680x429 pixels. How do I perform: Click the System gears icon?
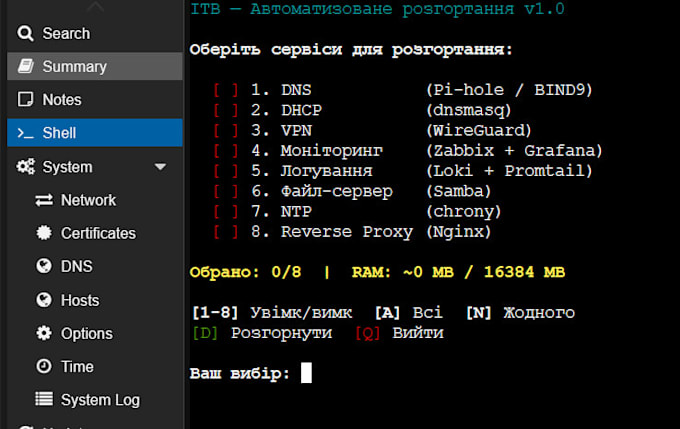point(26,167)
